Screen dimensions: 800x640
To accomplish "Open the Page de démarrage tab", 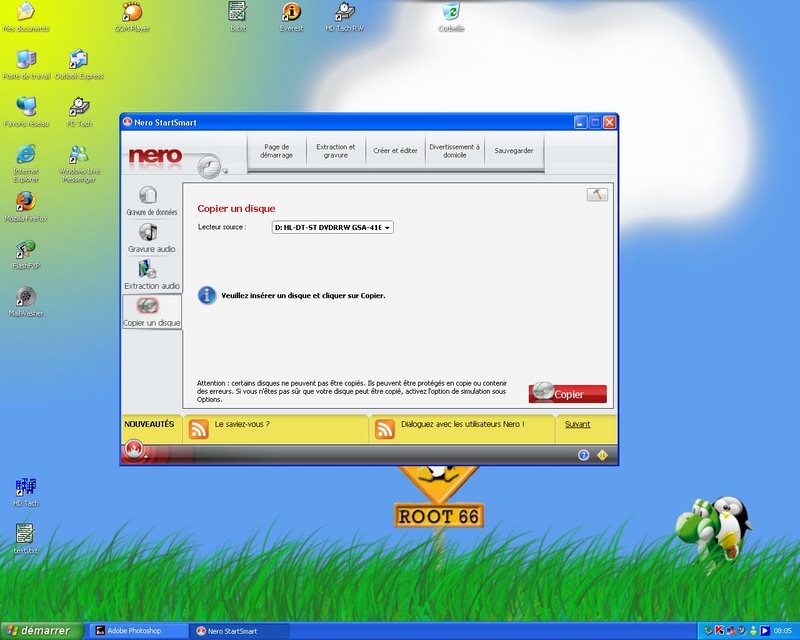I will [x=277, y=151].
